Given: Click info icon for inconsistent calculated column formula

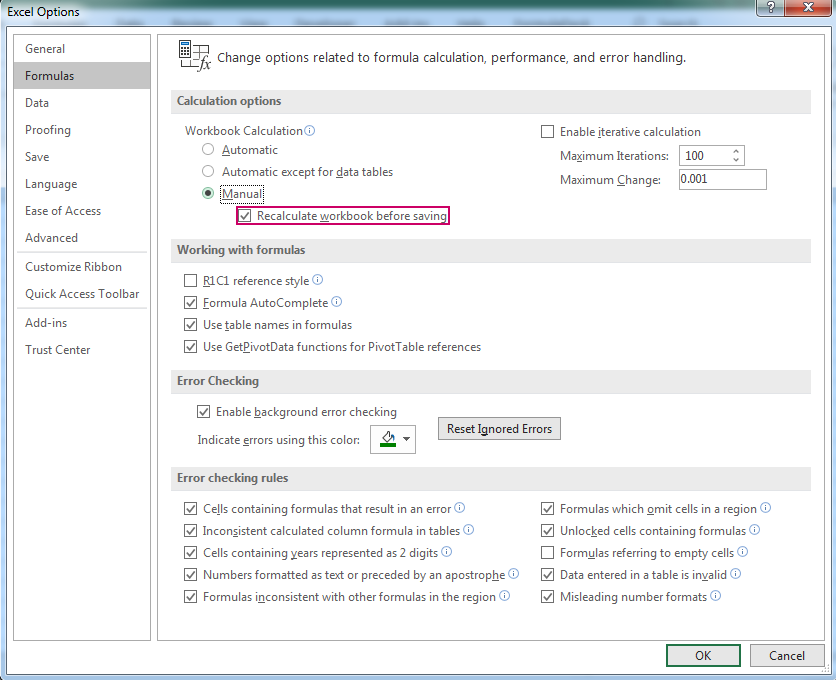Looking at the screenshot, I should click(x=468, y=530).
